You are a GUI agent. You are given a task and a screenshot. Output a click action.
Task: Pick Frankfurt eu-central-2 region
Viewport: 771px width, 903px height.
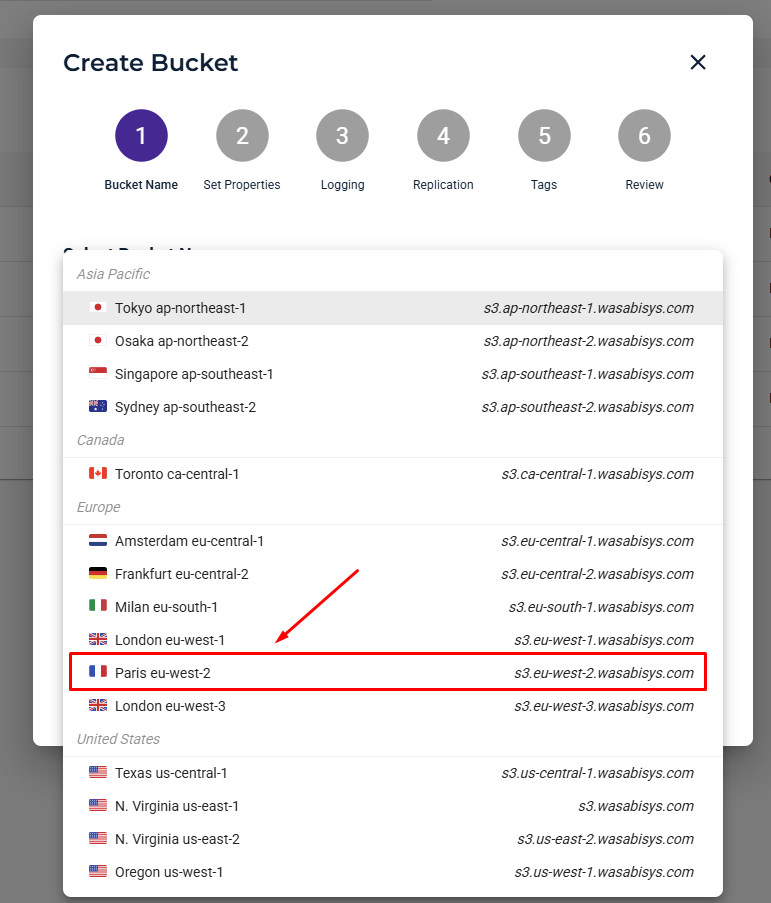(x=393, y=574)
